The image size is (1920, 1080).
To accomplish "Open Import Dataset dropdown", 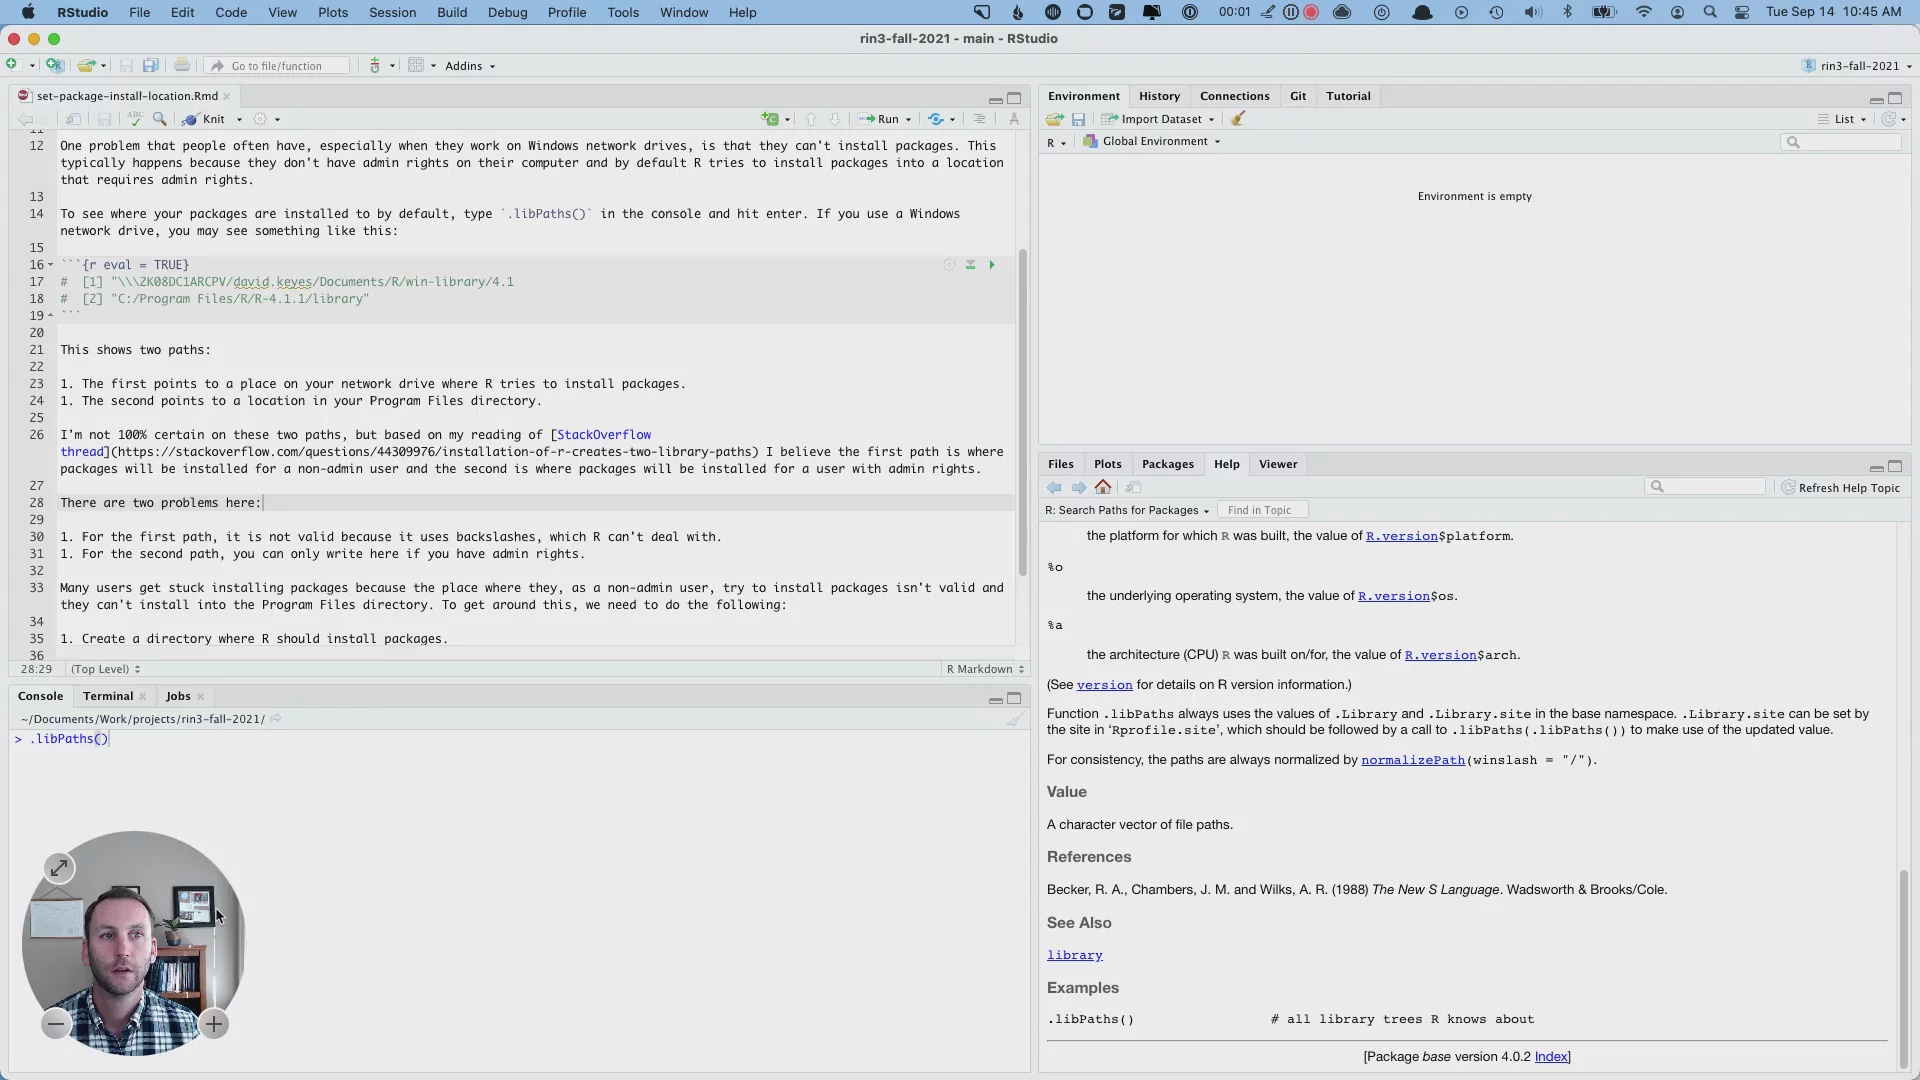I will [1160, 119].
